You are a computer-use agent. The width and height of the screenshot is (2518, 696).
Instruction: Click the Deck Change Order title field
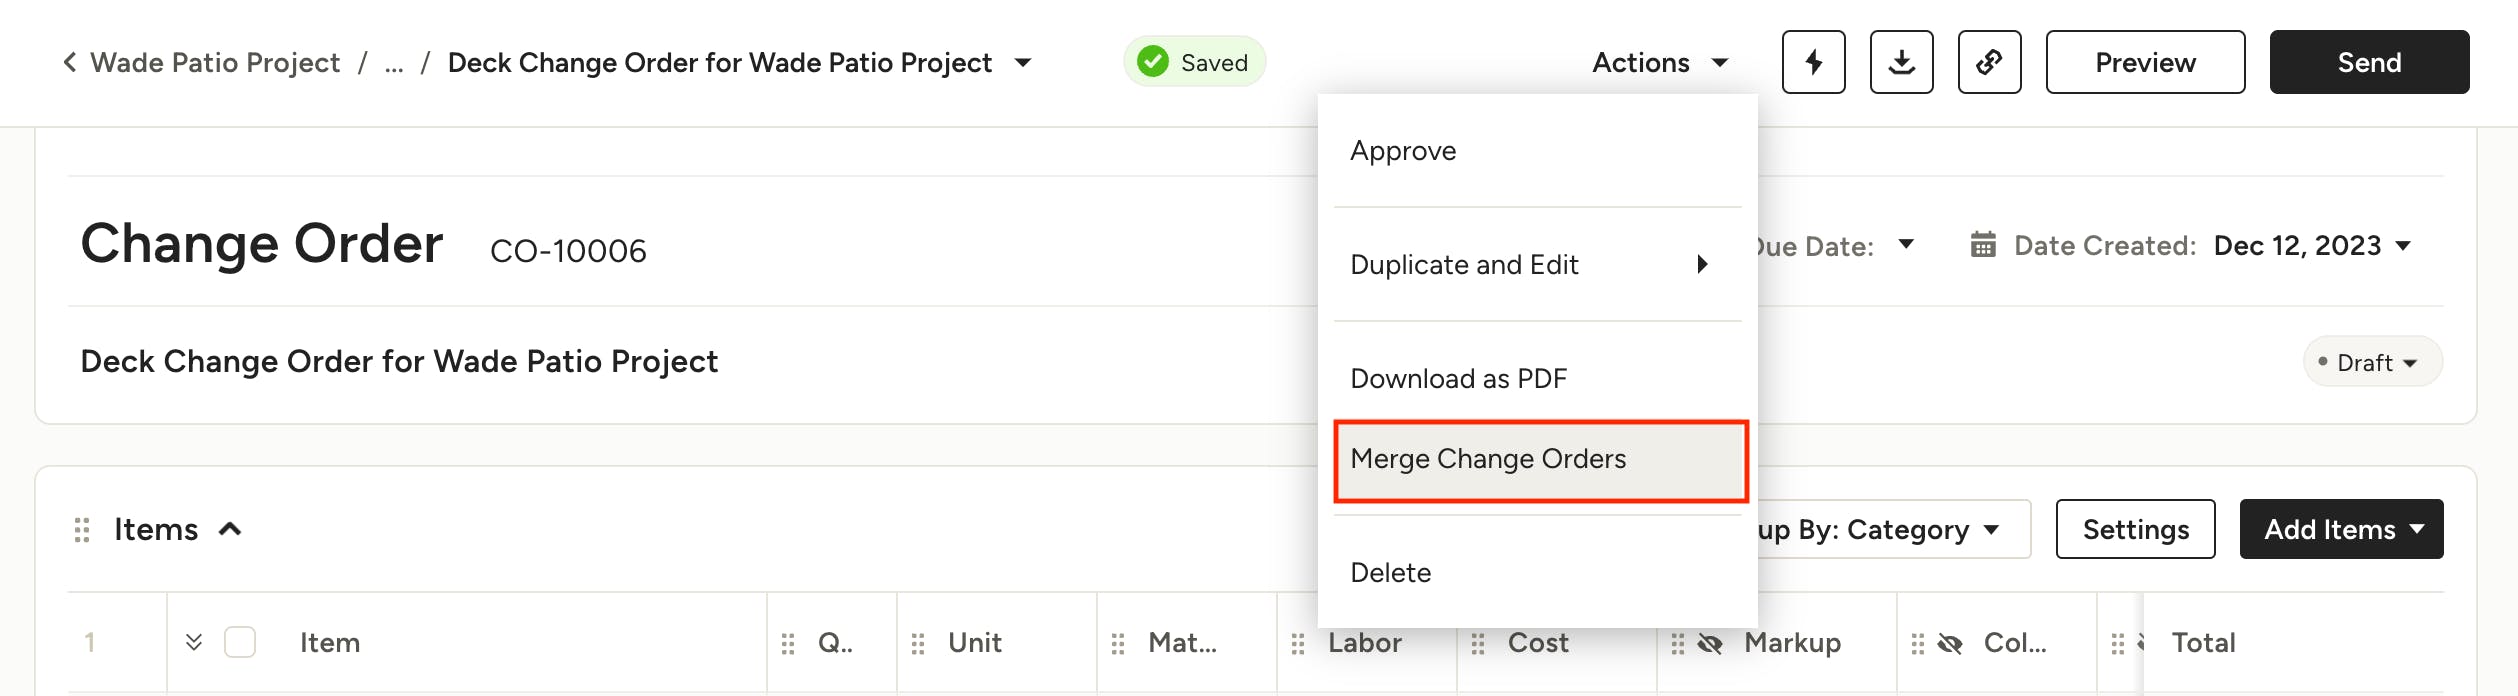(x=399, y=361)
